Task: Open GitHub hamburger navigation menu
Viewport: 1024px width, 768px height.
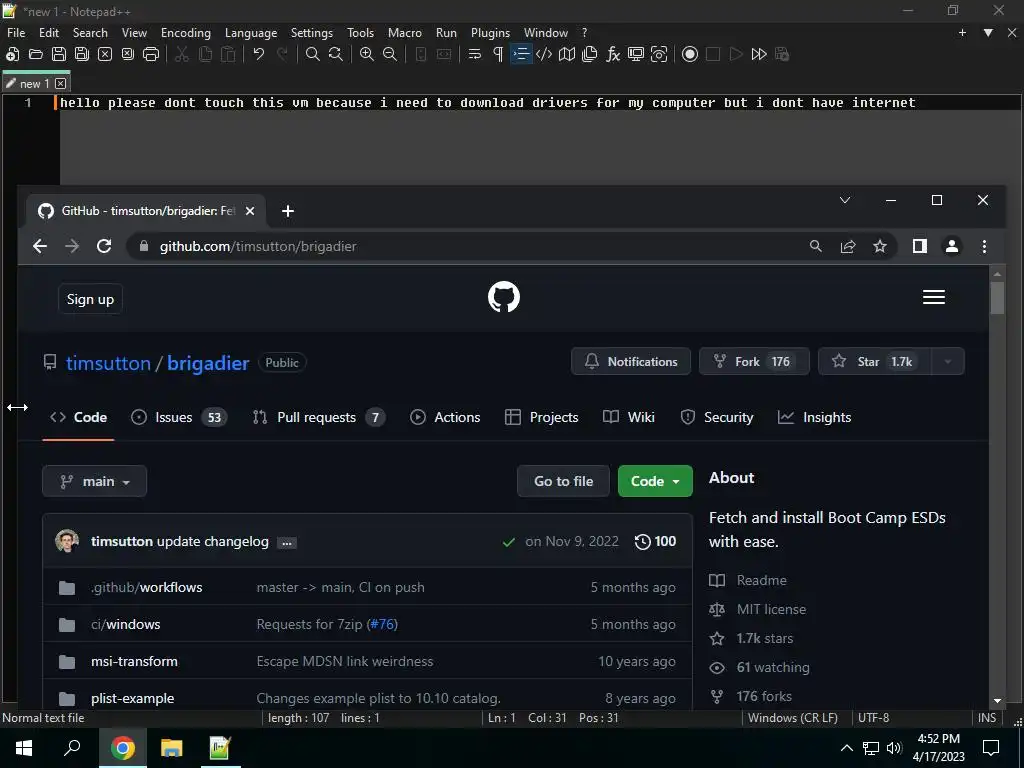Action: pos(933,297)
